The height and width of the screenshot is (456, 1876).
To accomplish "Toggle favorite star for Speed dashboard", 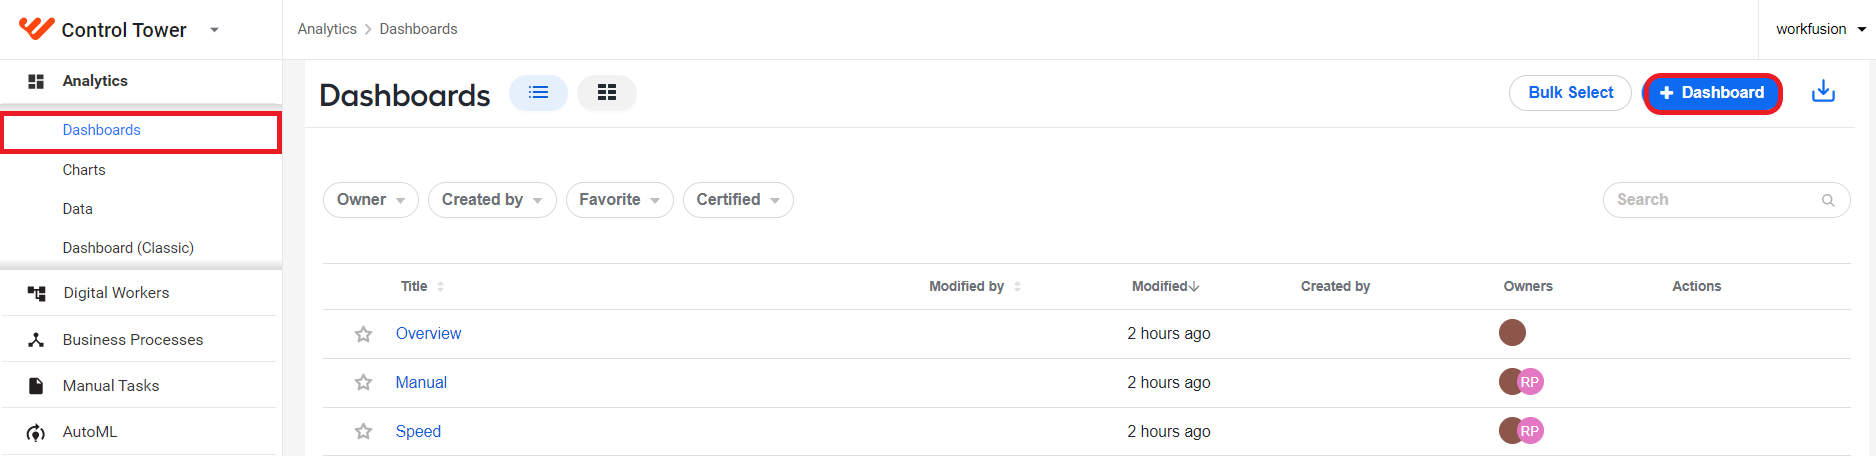I will pos(363,432).
